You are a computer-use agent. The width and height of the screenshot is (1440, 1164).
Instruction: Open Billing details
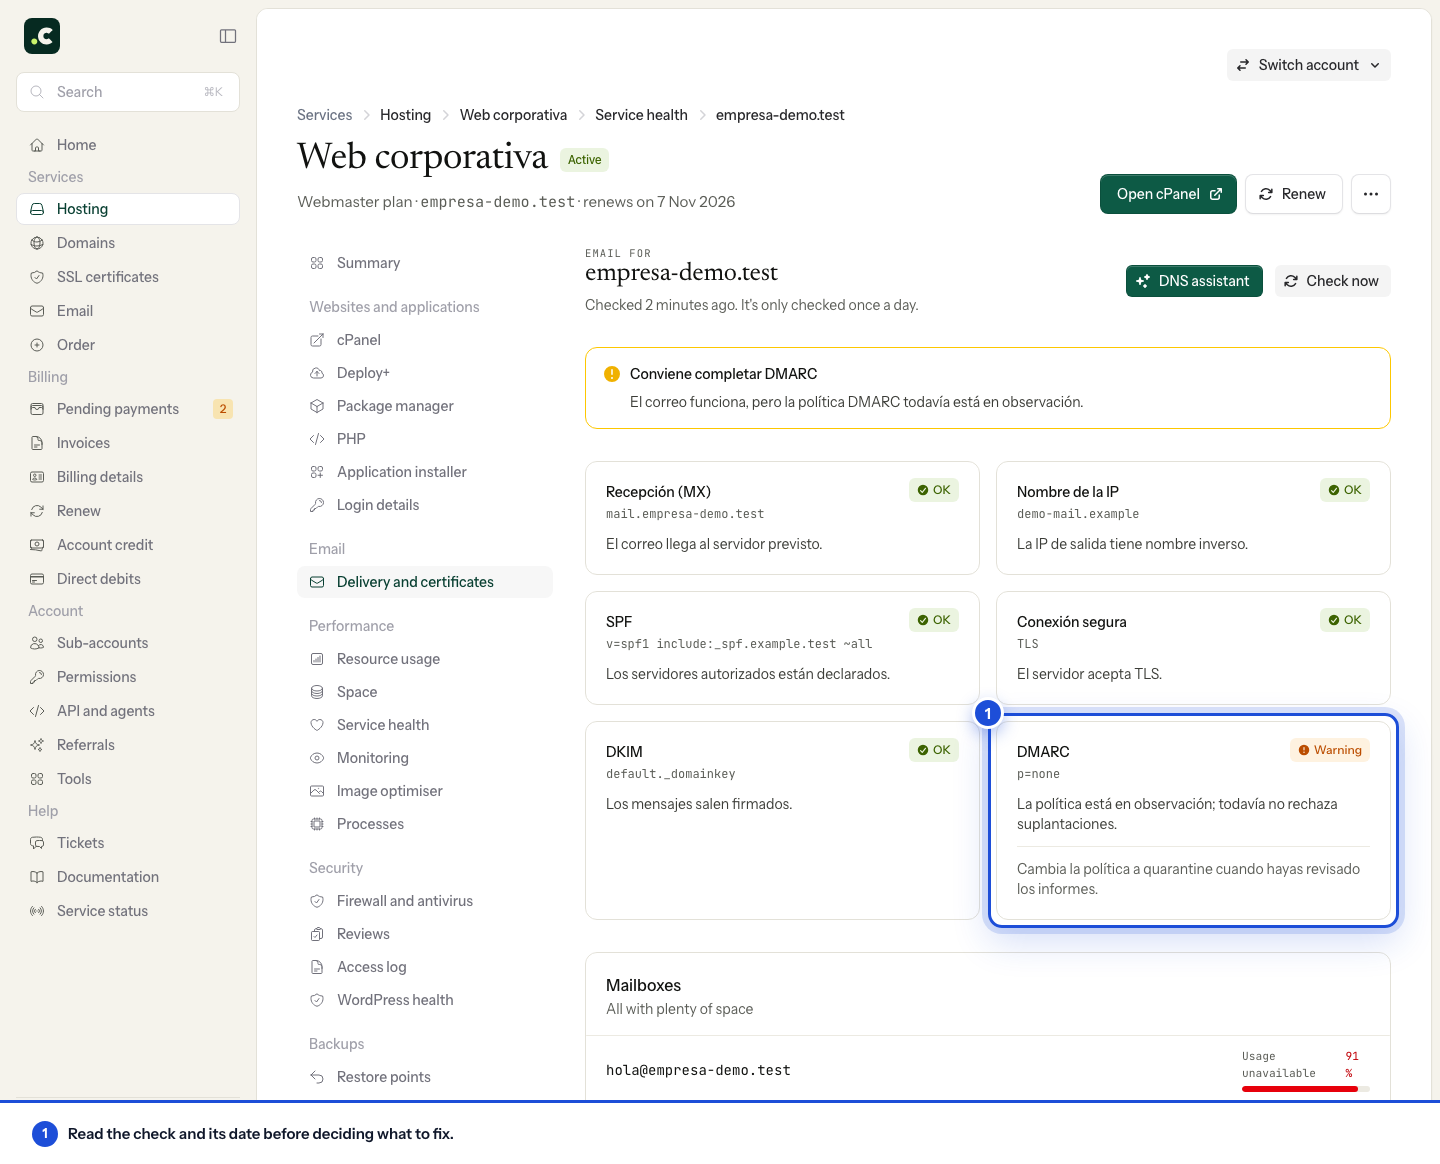pyautogui.click(x=128, y=477)
